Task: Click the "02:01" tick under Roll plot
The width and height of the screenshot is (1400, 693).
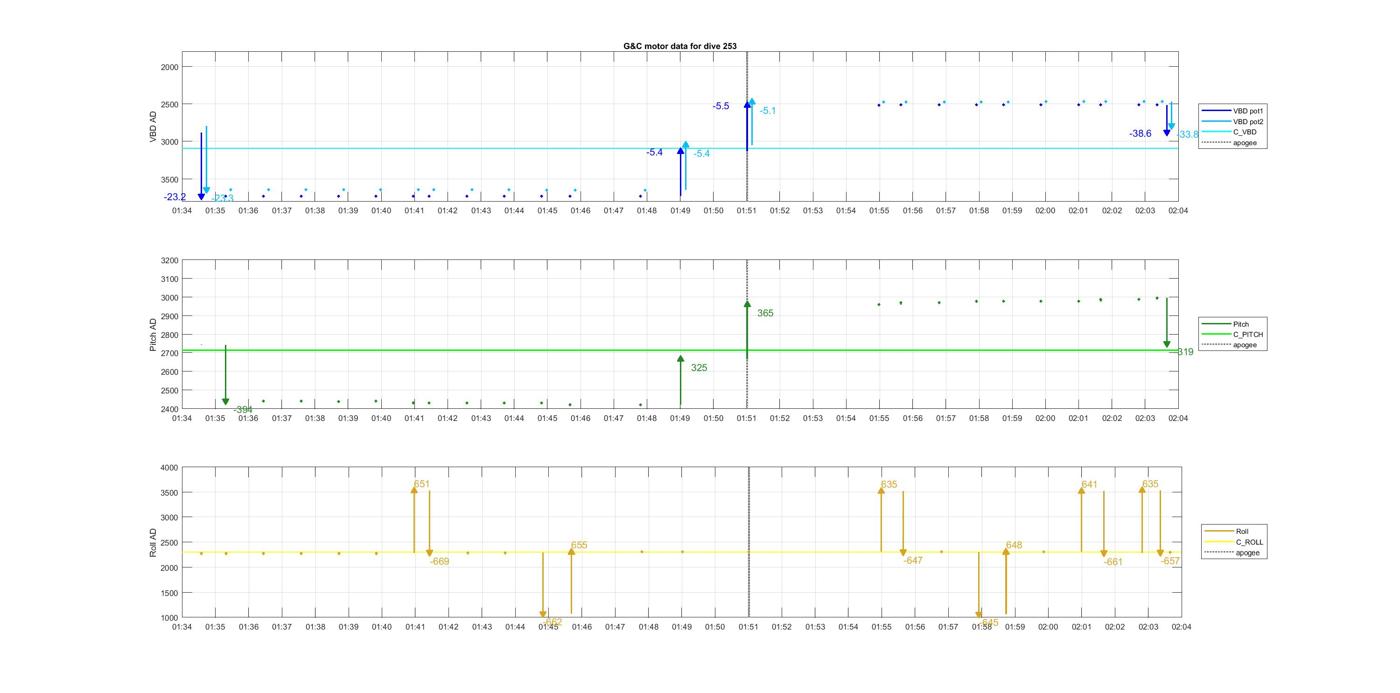Action: point(1082,627)
